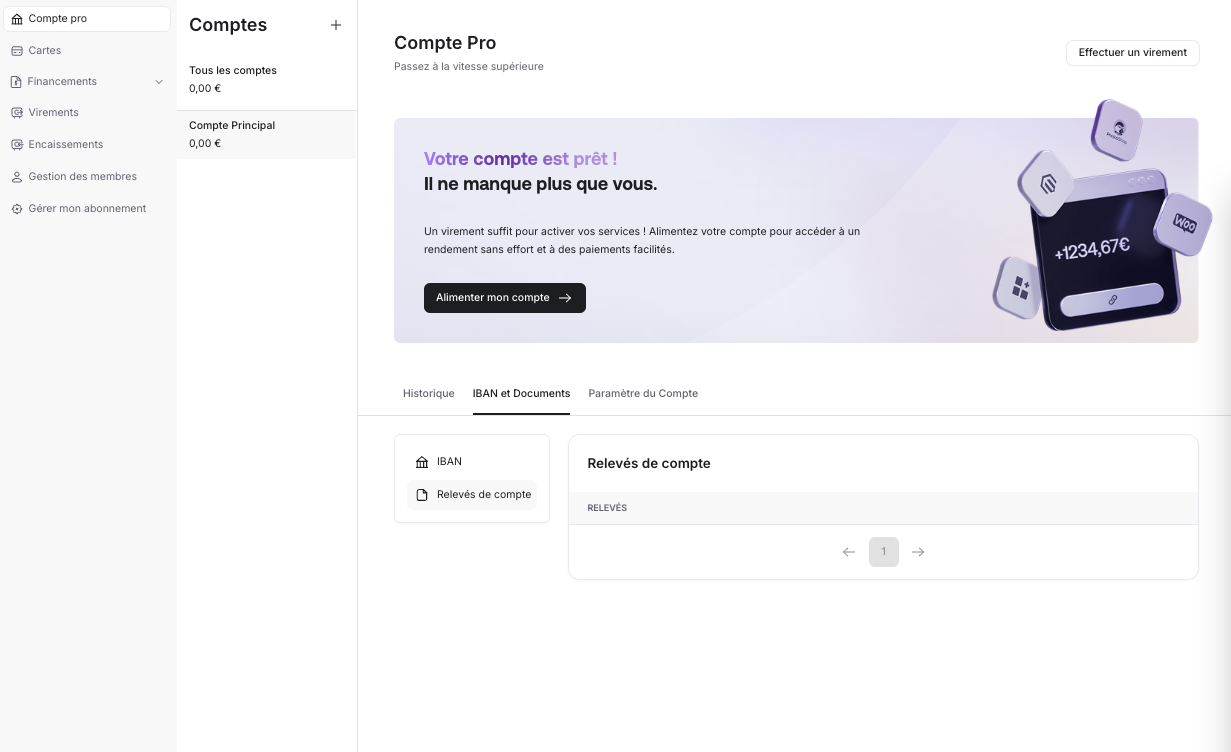Click the Gestion des membres person icon
Viewport: 1231px width, 752px height.
click(17, 177)
